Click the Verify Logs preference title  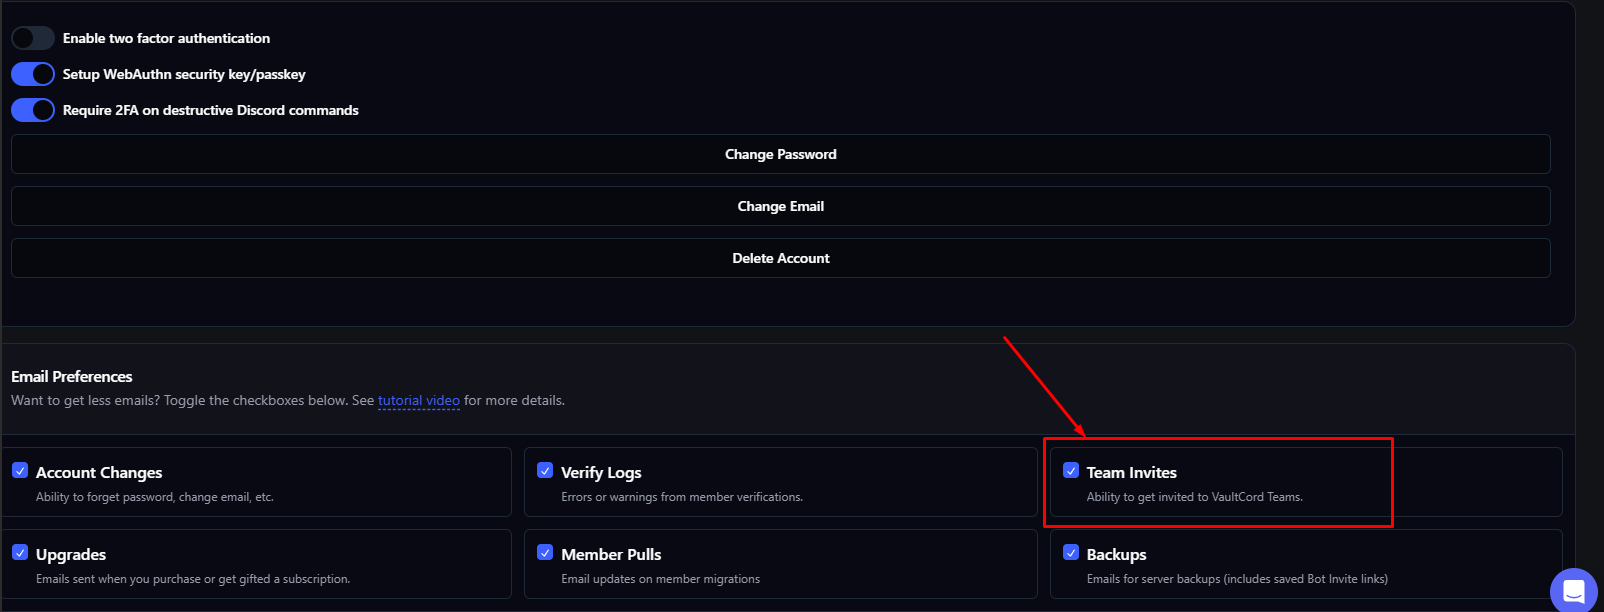601,473
